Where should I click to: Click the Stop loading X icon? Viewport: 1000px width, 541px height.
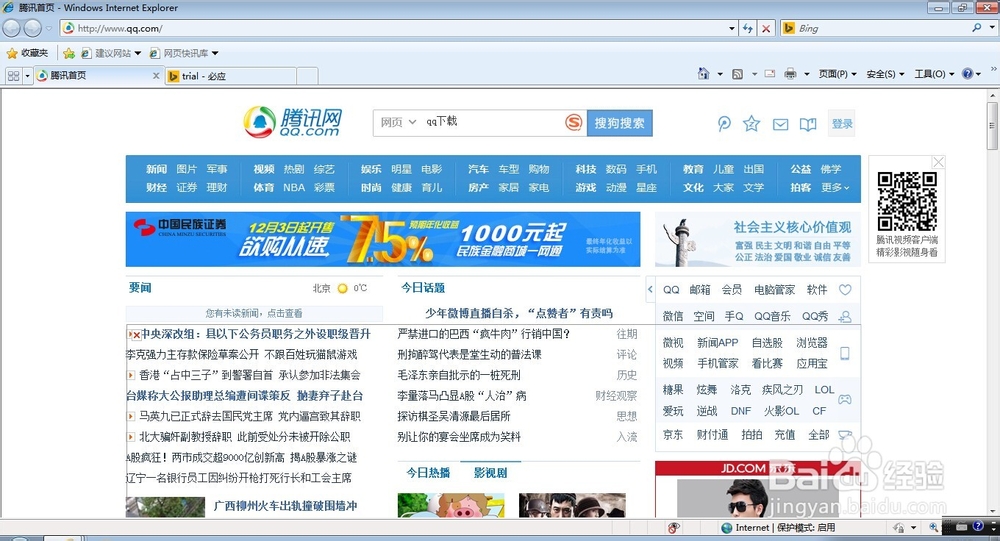point(766,28)
